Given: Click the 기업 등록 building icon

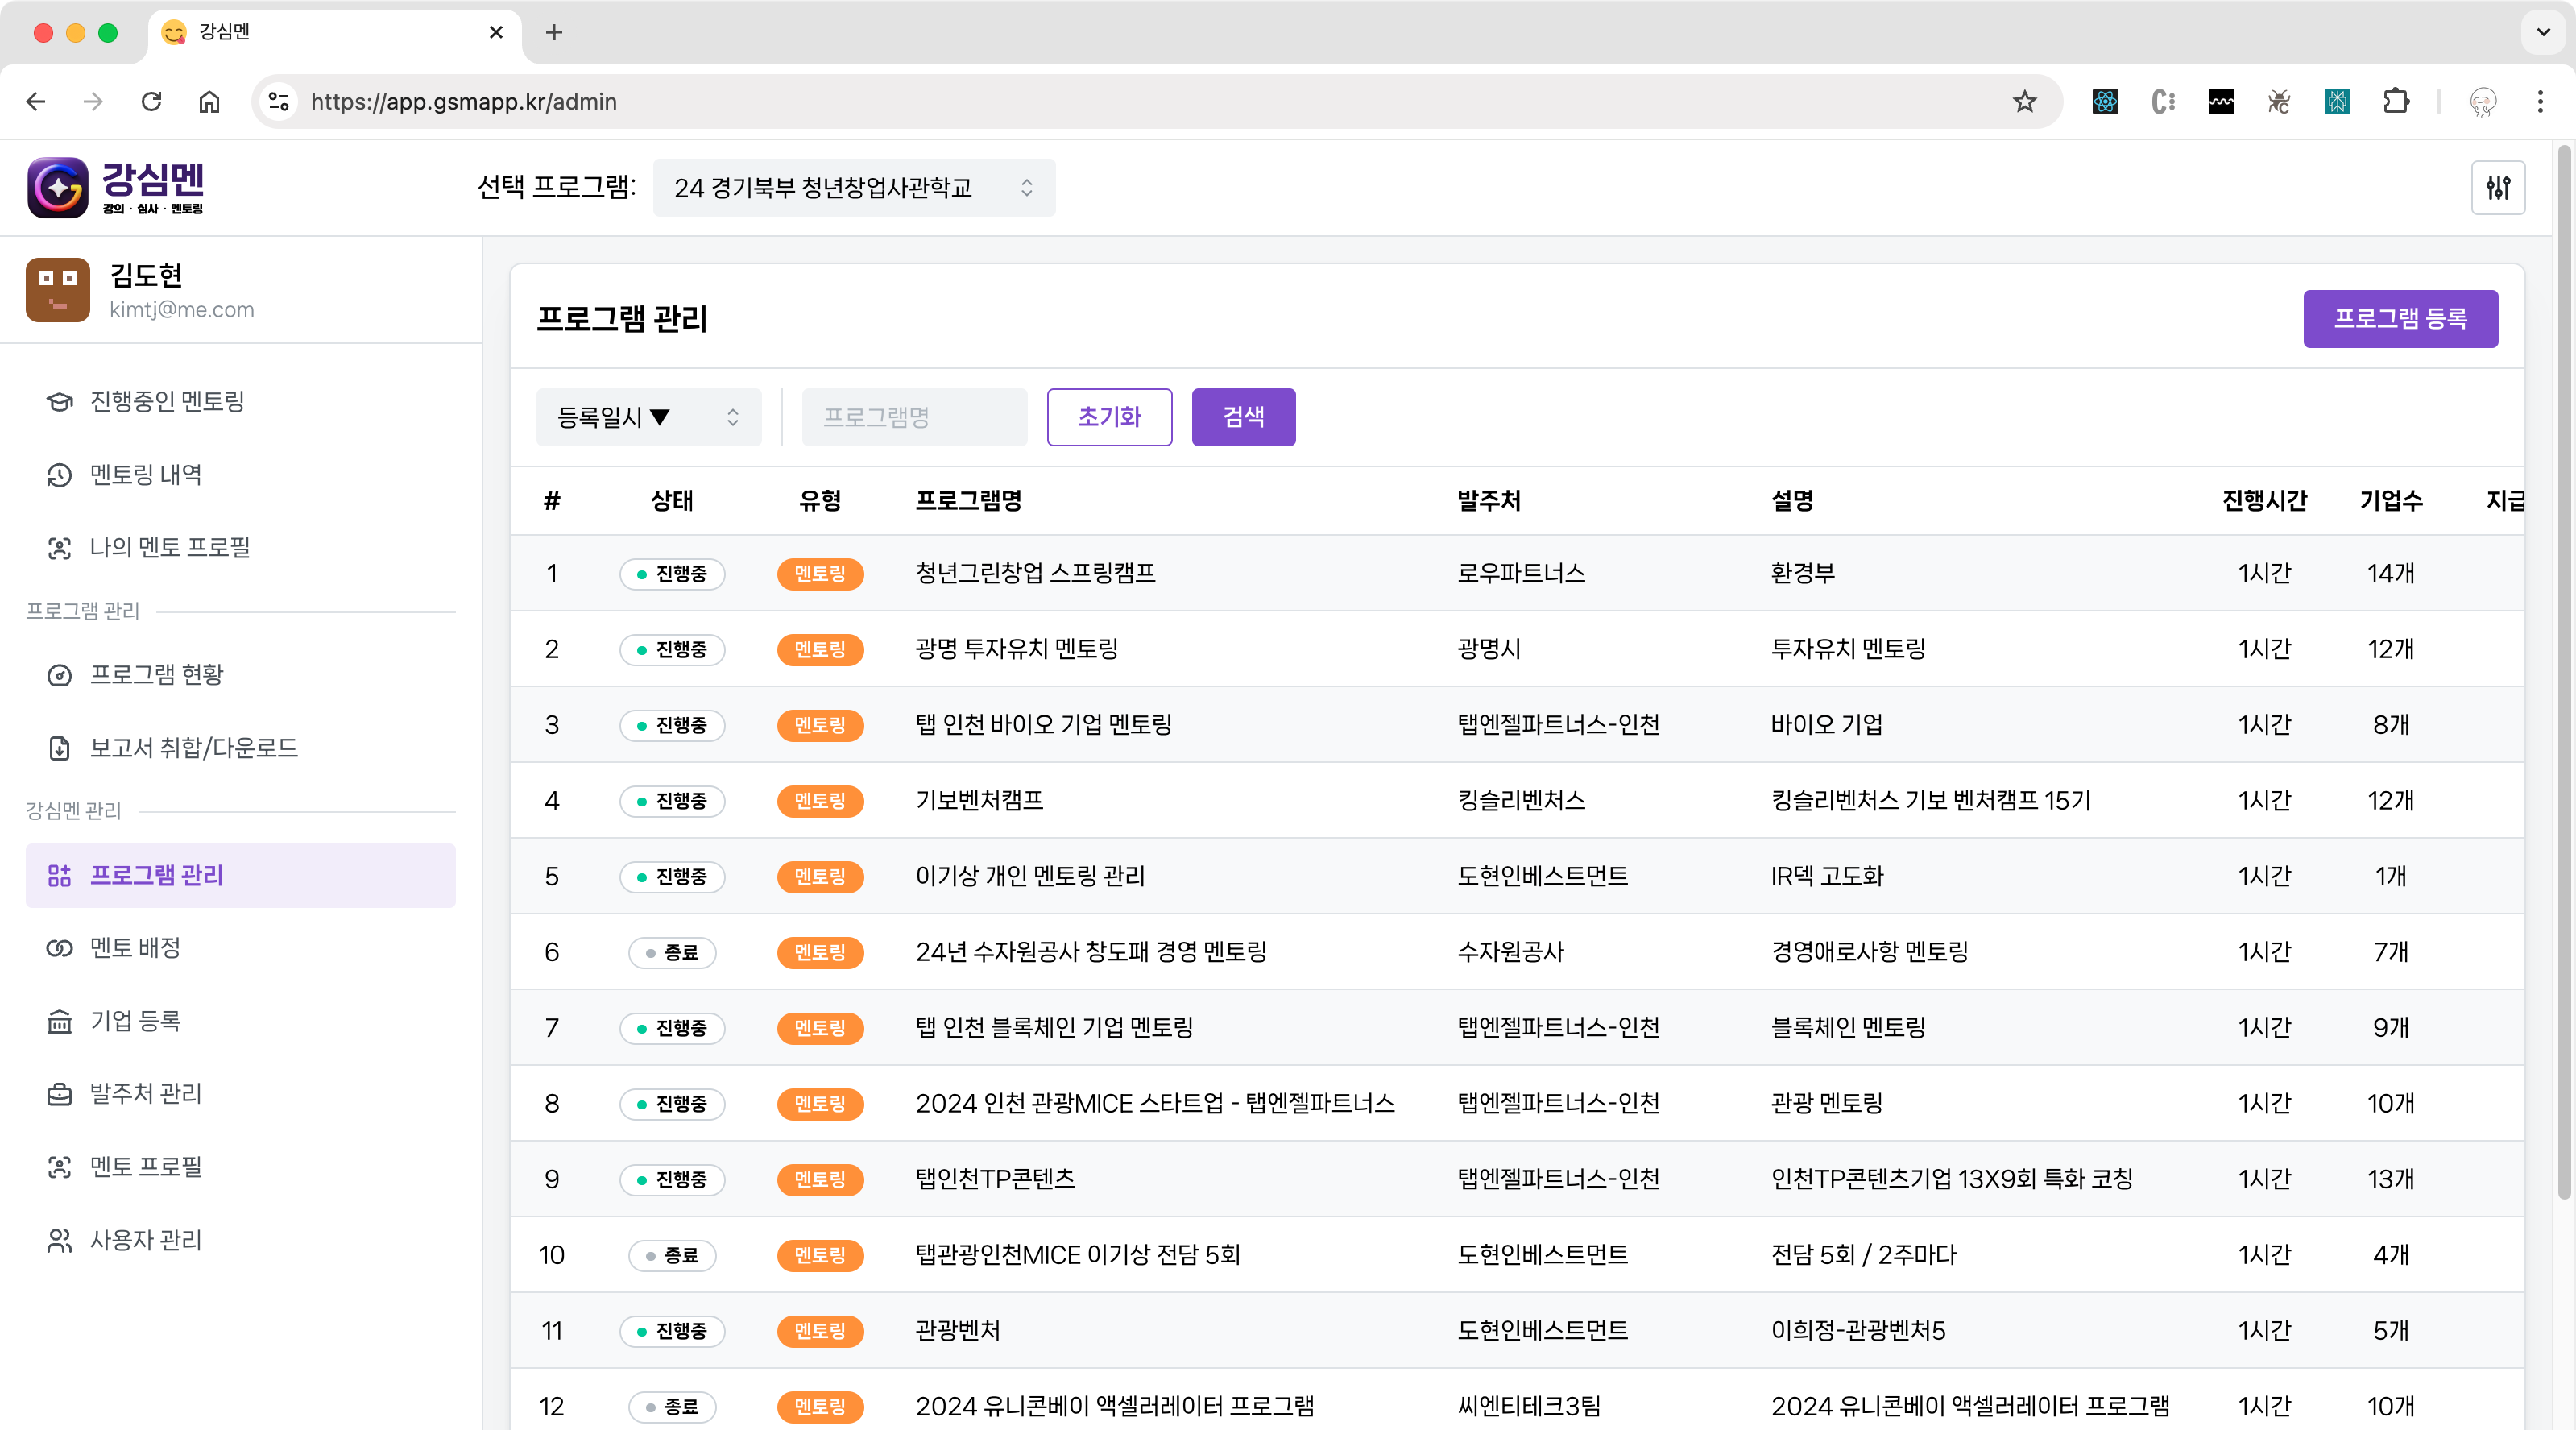Looking at the screenshot, I should [x=59, y=1021].
